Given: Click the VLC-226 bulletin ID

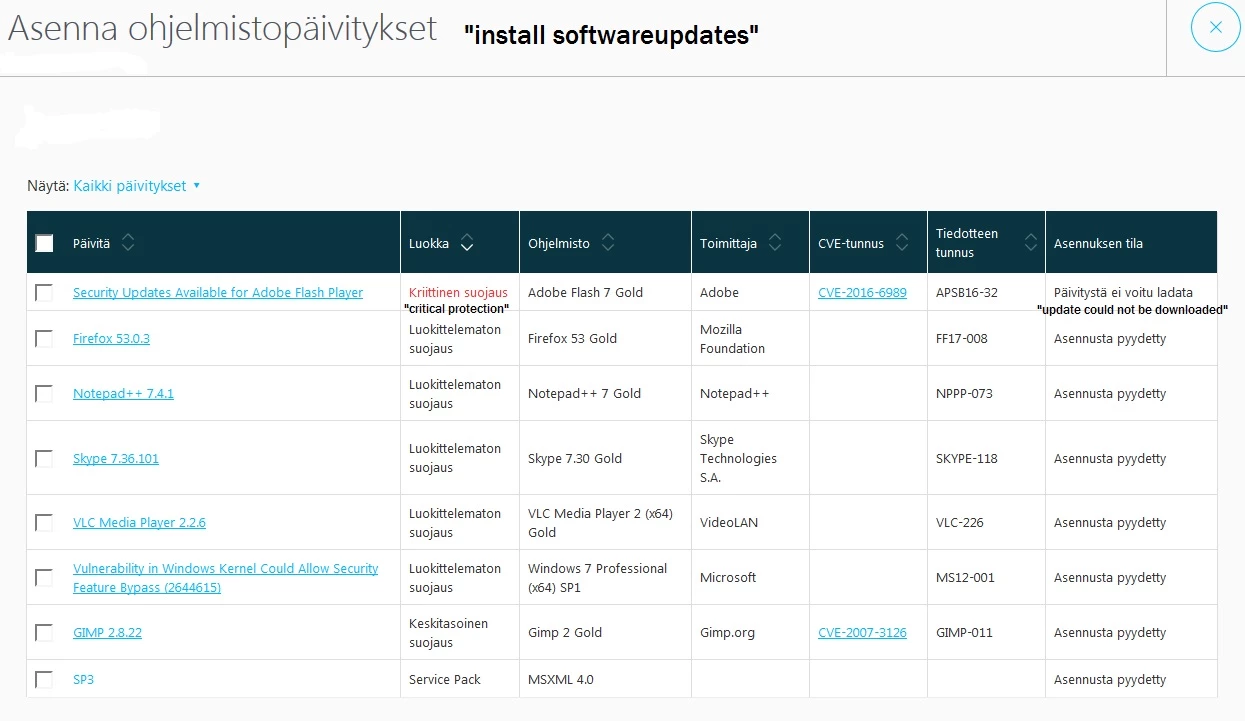Looking at the screenshot, I should click(961, 523).
